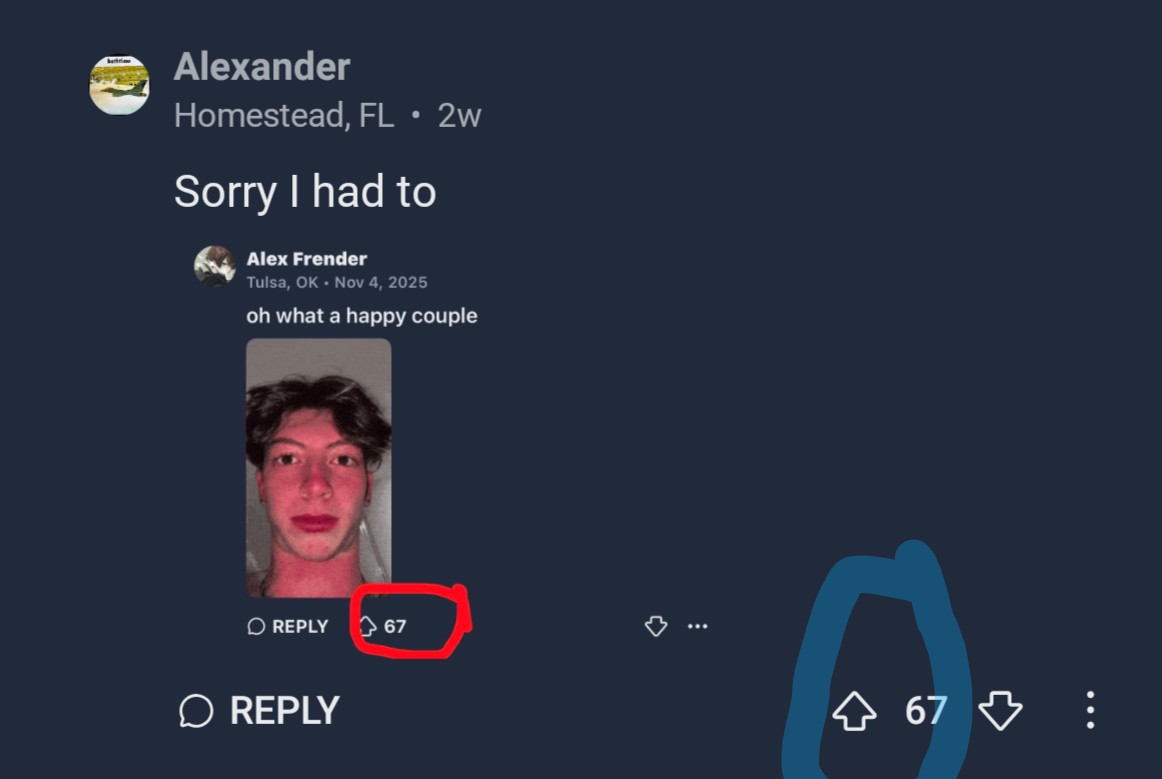Viewport: 1162px width, 779px height.
Task: Downvote Alex Frender's quoted post
Action: point(656,626)
